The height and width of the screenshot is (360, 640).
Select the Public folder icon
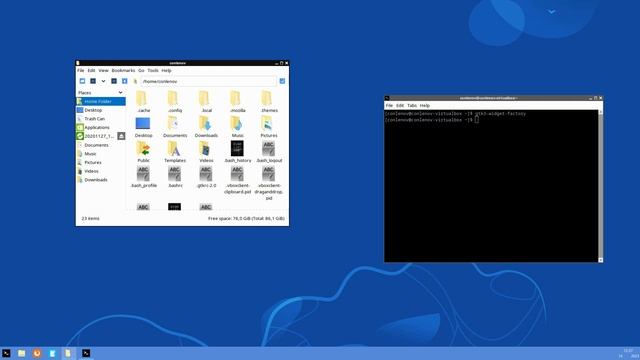click(143, 149)
